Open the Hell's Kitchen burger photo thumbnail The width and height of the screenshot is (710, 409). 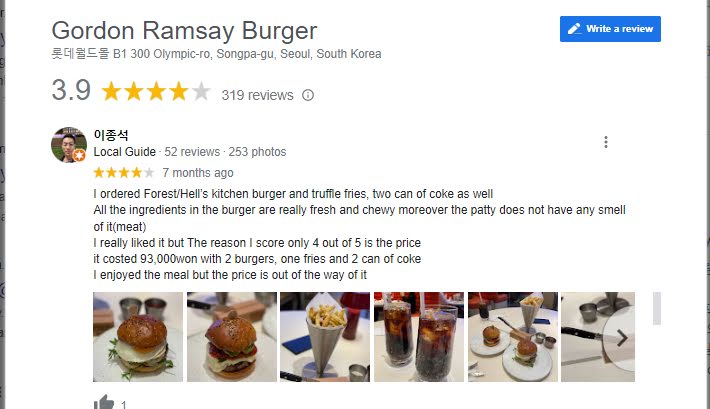click(232, 337)
